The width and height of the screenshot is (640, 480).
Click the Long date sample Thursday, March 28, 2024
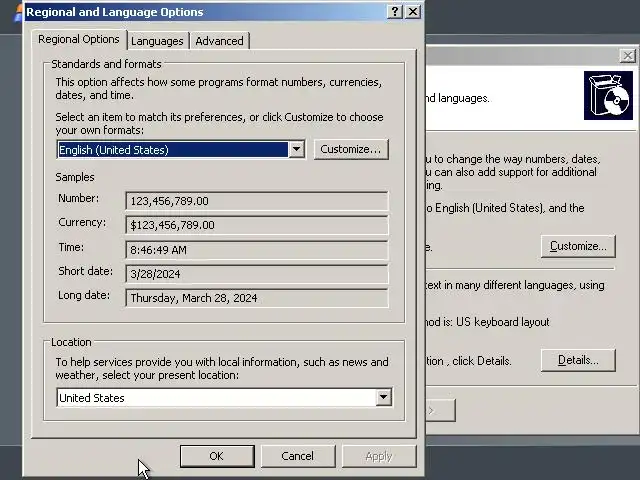257,298
